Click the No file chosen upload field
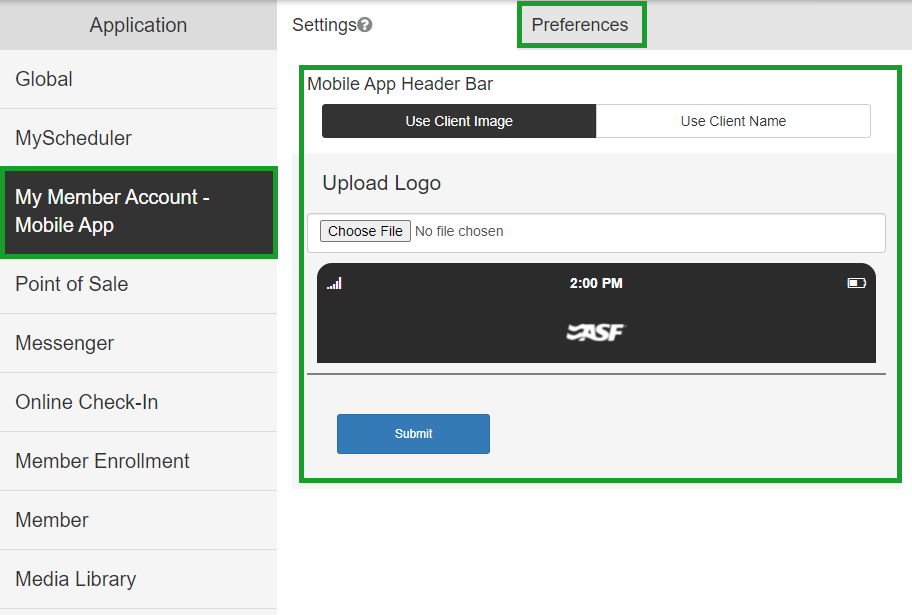912x615 pixels. (x=596, y=233)
